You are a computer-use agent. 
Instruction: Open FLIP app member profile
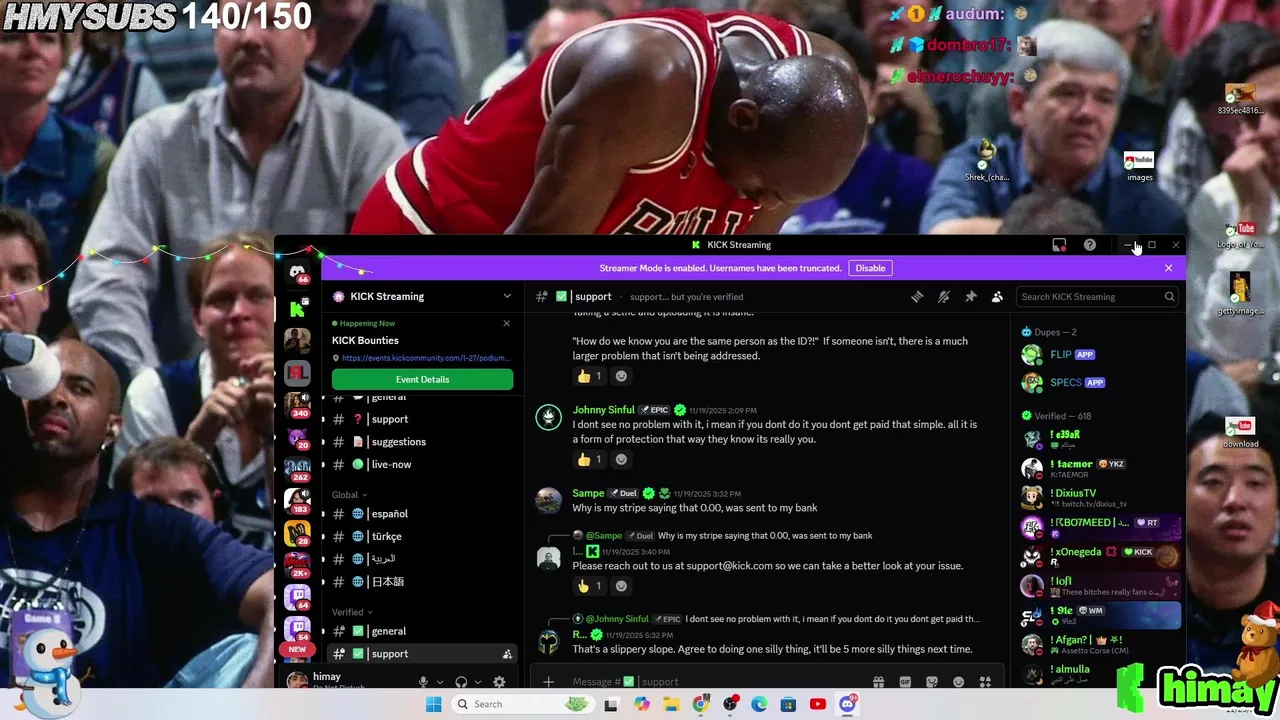1099,355
